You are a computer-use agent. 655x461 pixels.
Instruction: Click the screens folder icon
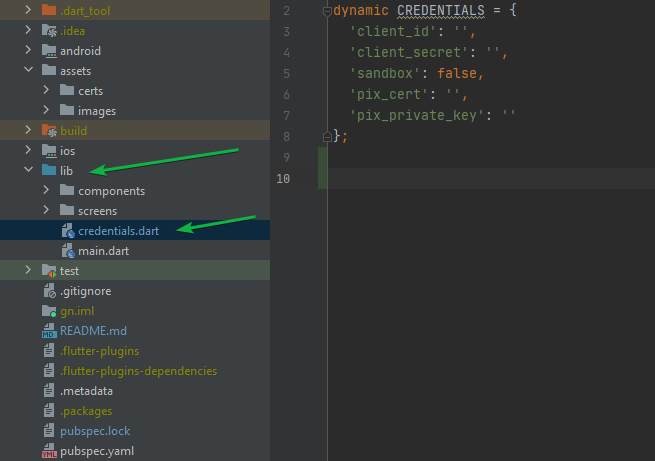(67, 210)
